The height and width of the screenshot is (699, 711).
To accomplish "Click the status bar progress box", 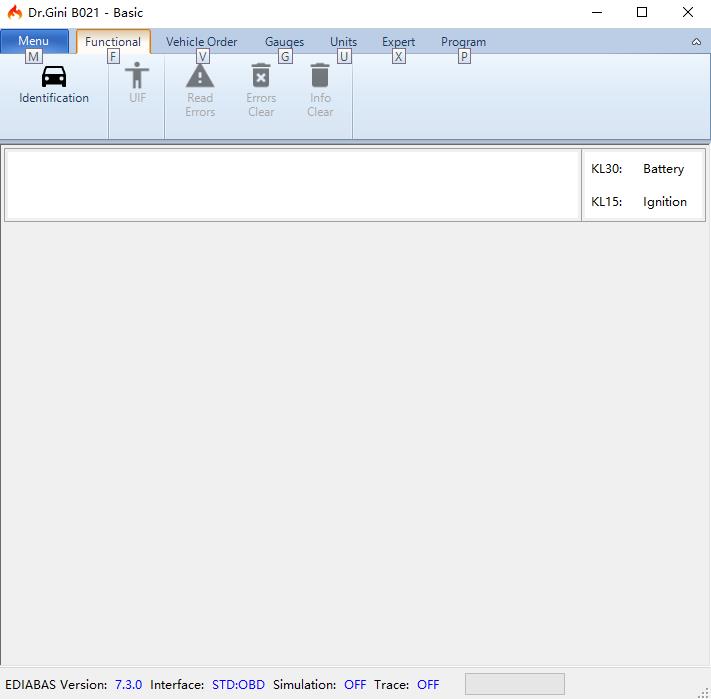I will click(x=515, y=684).
